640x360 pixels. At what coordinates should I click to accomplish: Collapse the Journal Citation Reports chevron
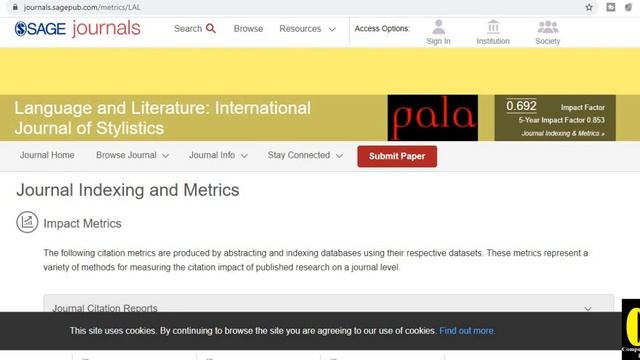pyautogui.click(x=588, y=309)
